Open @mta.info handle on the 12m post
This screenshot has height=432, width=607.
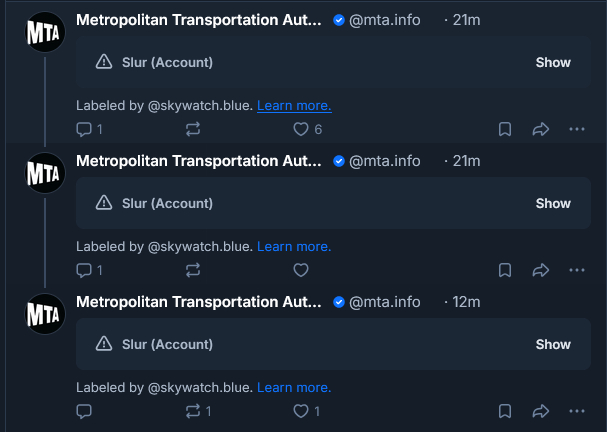(385, 302)
